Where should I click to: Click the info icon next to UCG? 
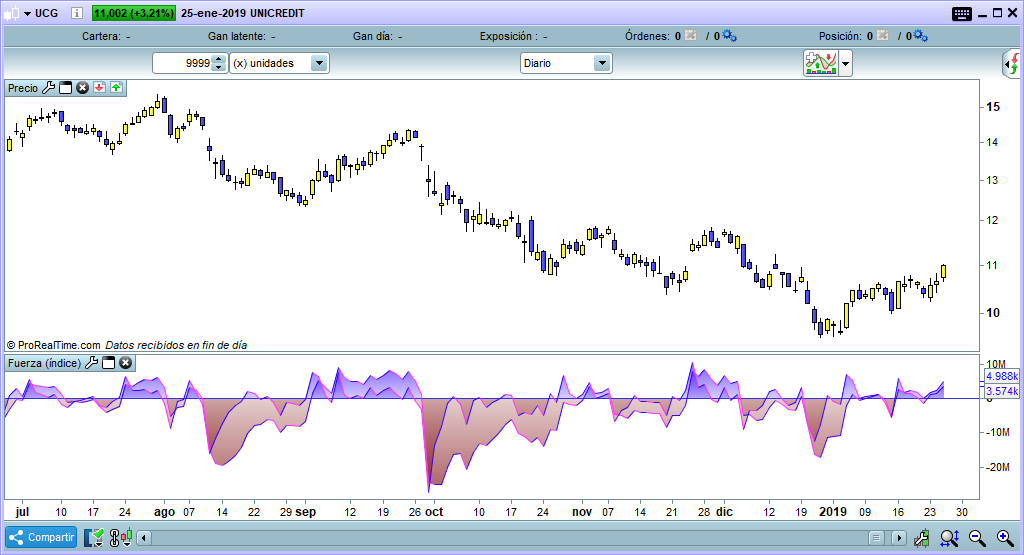(x=78, y=14)
